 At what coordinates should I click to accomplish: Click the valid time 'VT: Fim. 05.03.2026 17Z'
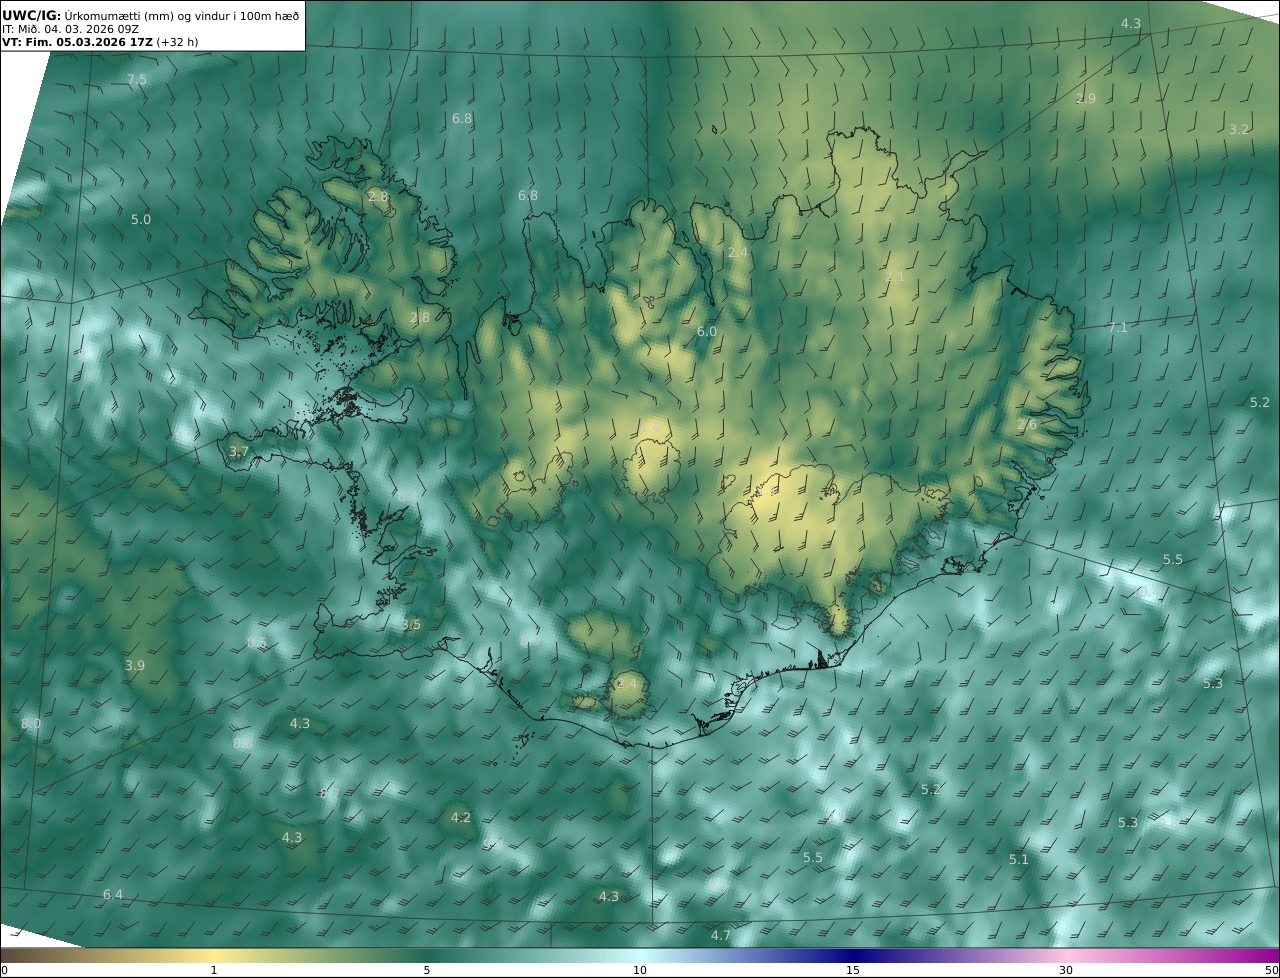click(77, 43)
